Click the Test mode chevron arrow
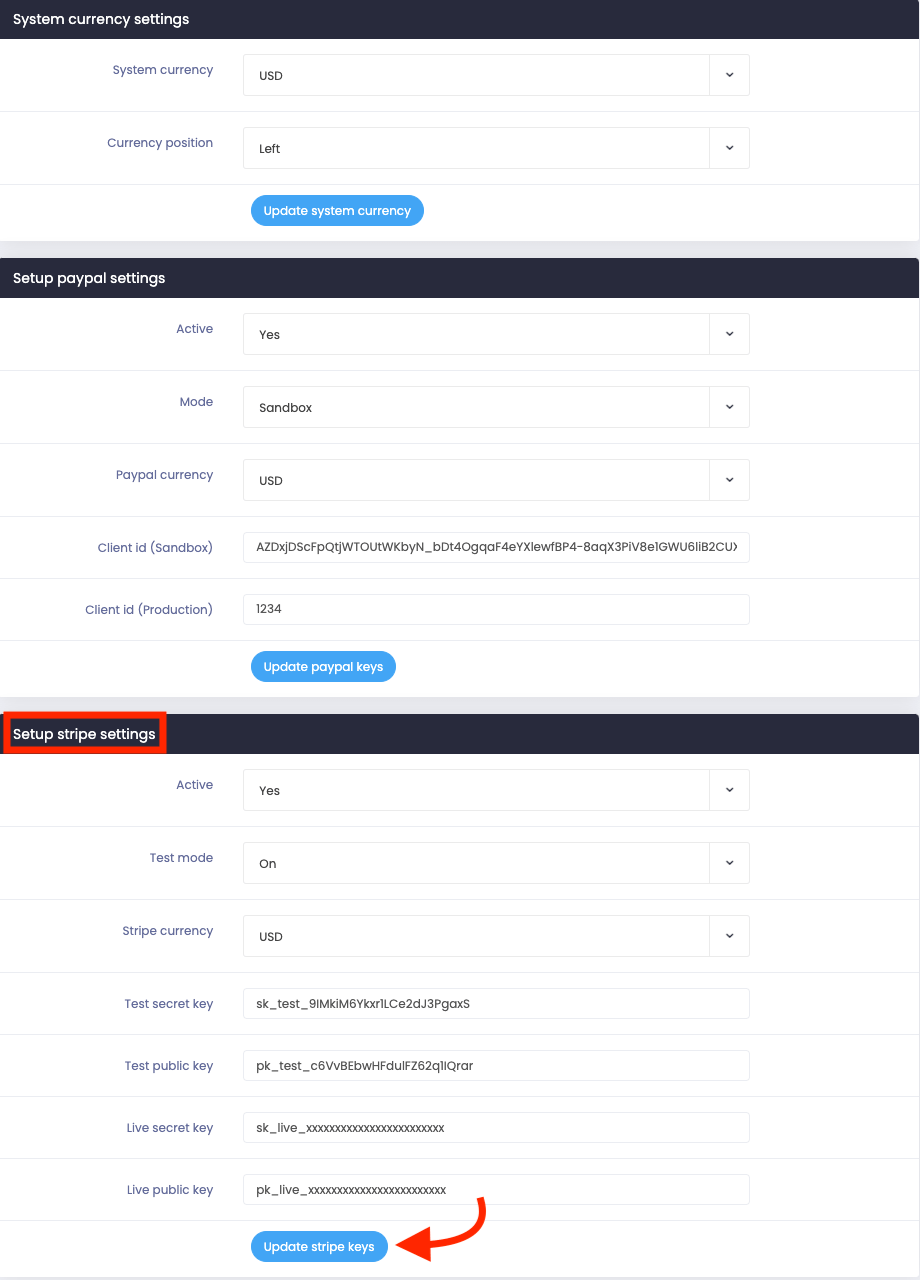The image size is (920, 1280). pos(729,863)
